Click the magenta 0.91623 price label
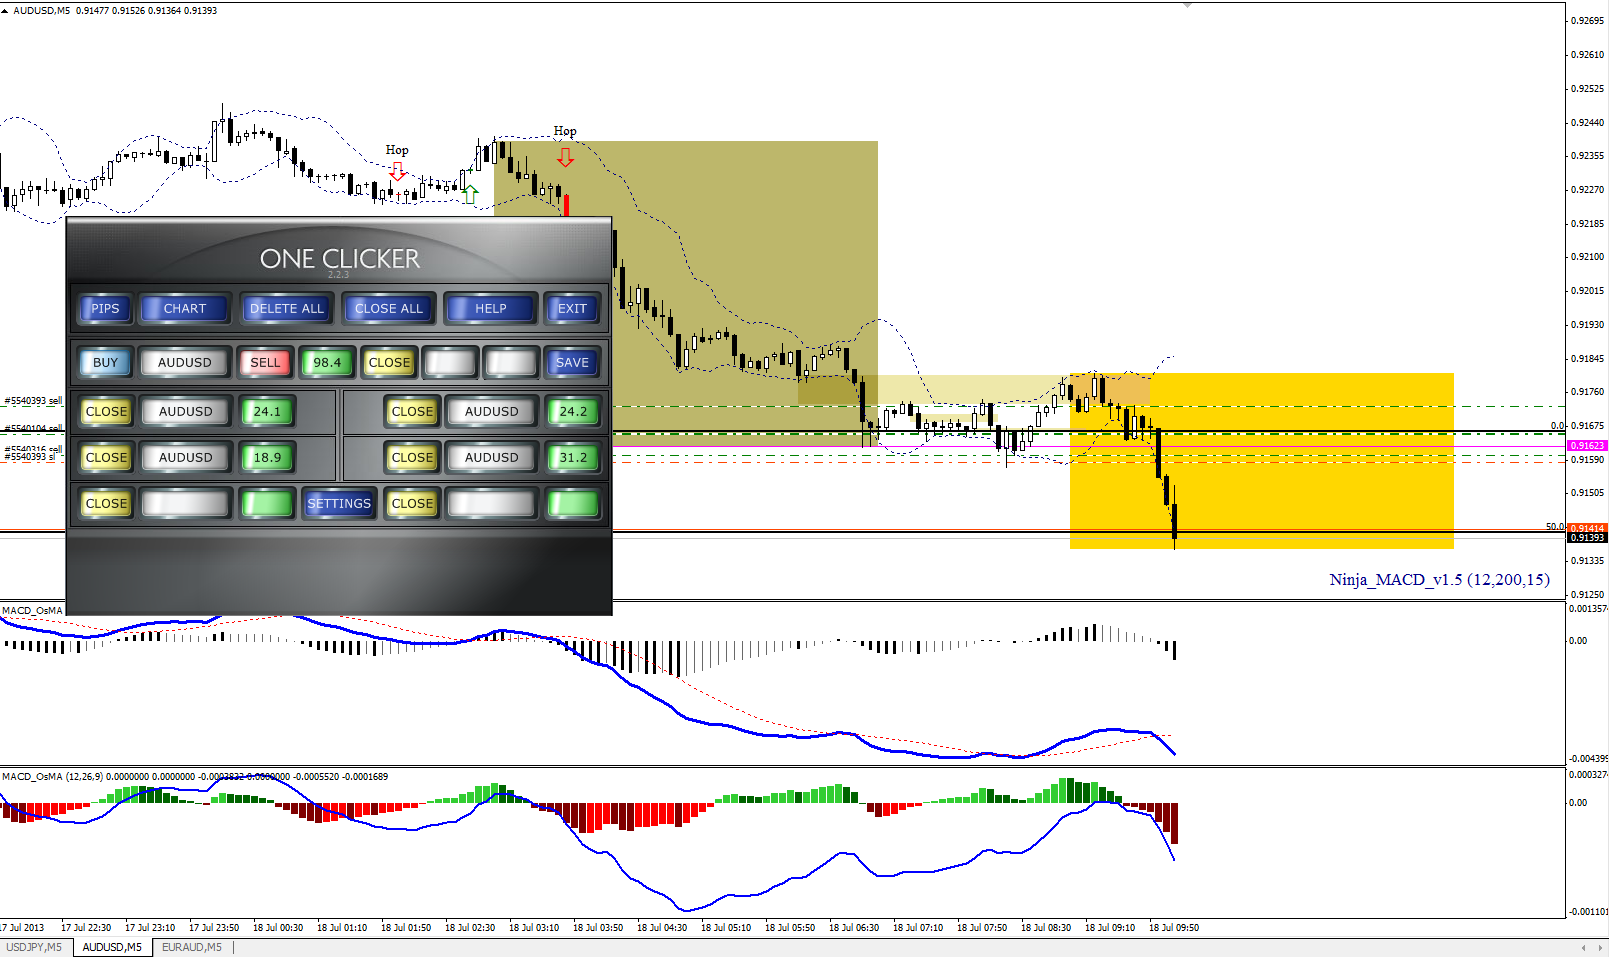The image size is (1609, 957). [1587, 446]
